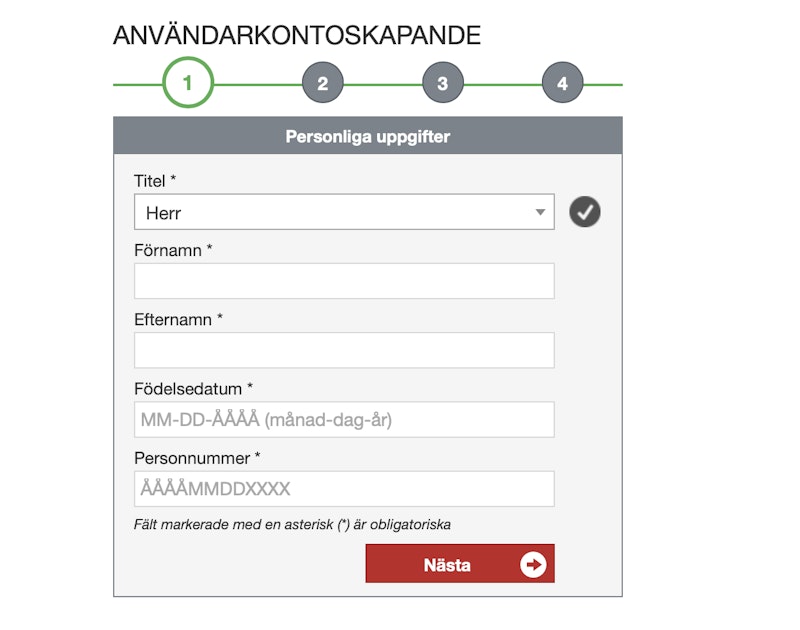Click the Personliga uppgifter section header
Image resolution: width=800 pixels, height=630 pixels.
367,136
